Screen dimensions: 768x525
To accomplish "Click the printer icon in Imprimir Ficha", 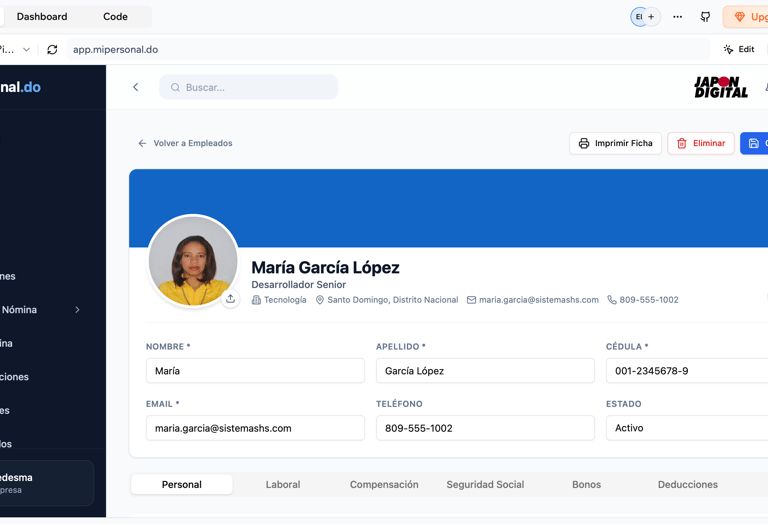I will (x=584, y=143).
